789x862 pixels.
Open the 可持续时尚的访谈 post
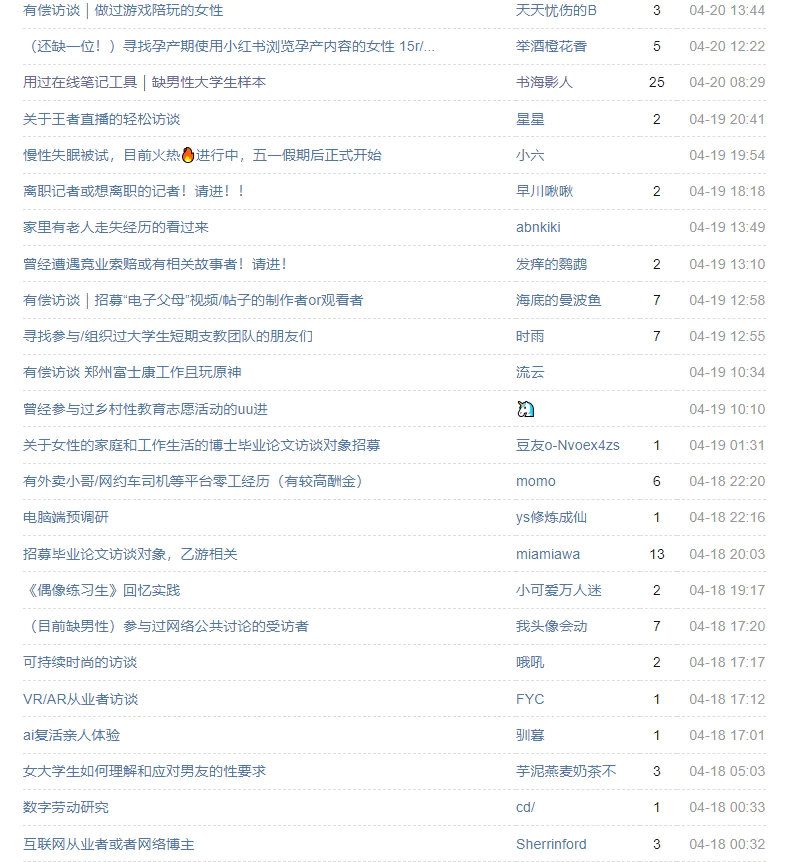point(80,662)
